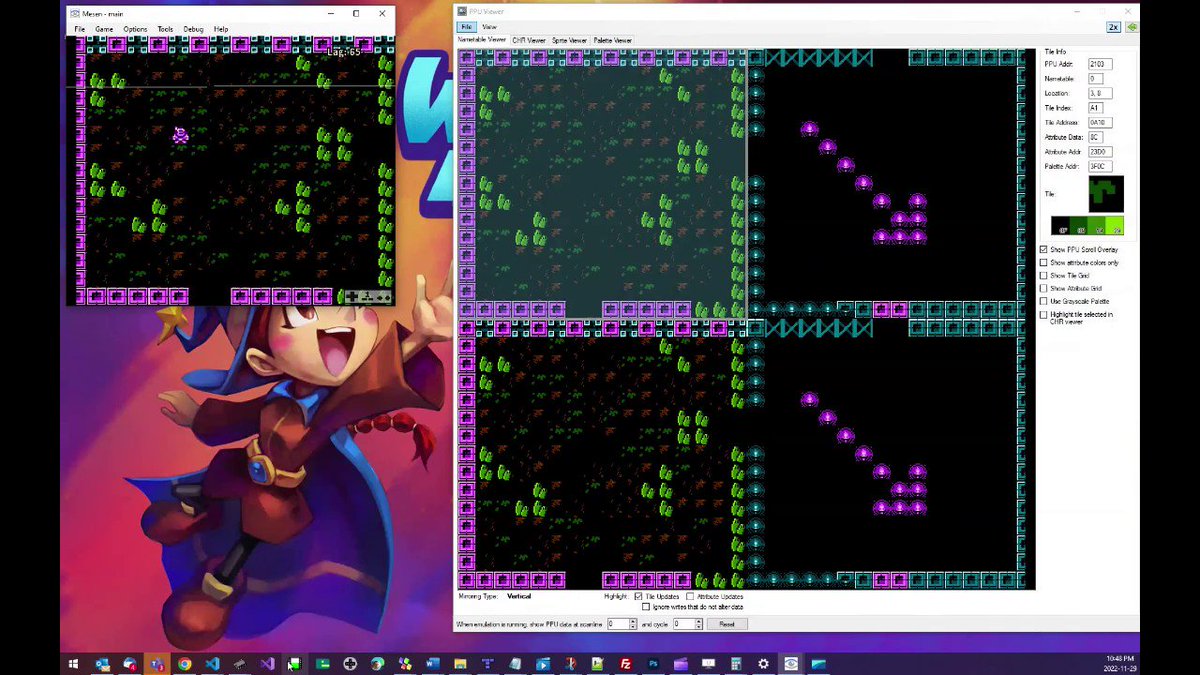
Task: Disable Show PPU Scroll Overlay checkbox
Action: coord(1044,249)
